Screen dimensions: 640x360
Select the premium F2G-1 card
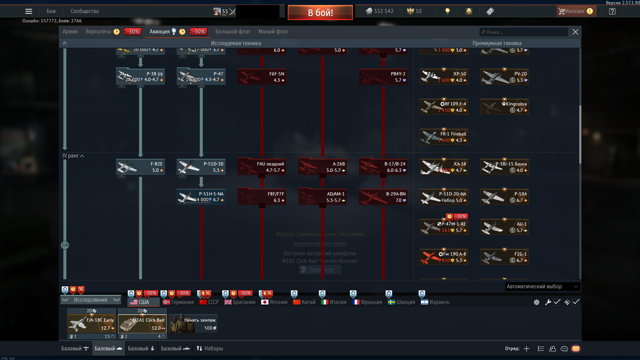pyautogui.click(x=504, y=257)
